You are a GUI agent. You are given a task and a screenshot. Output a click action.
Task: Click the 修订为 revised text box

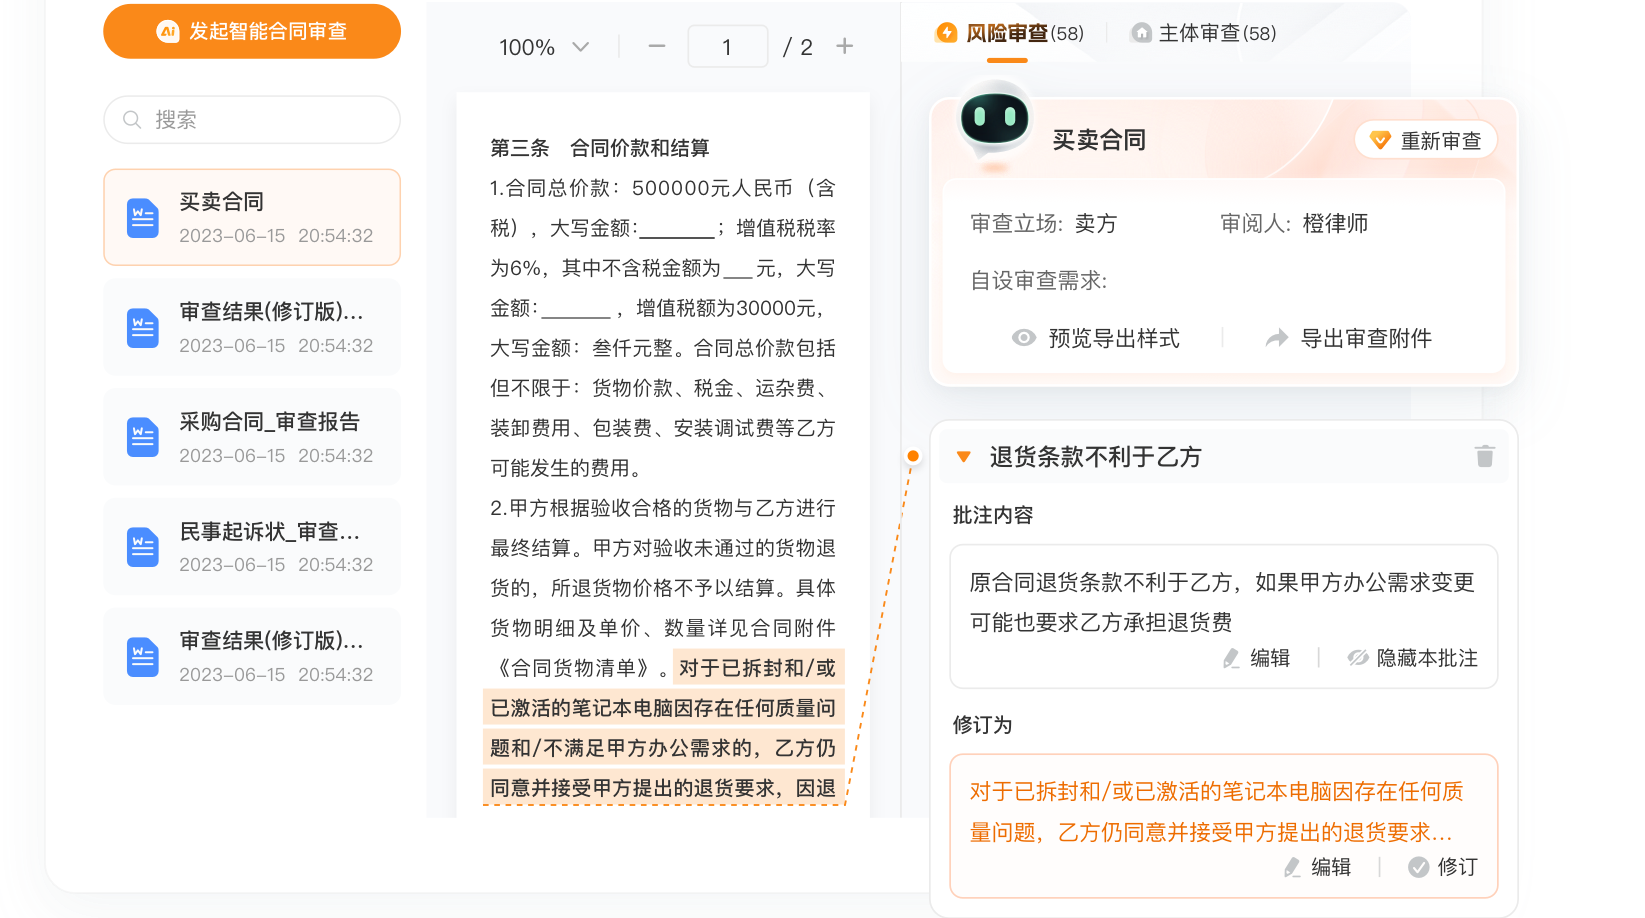coord(1224,826)
